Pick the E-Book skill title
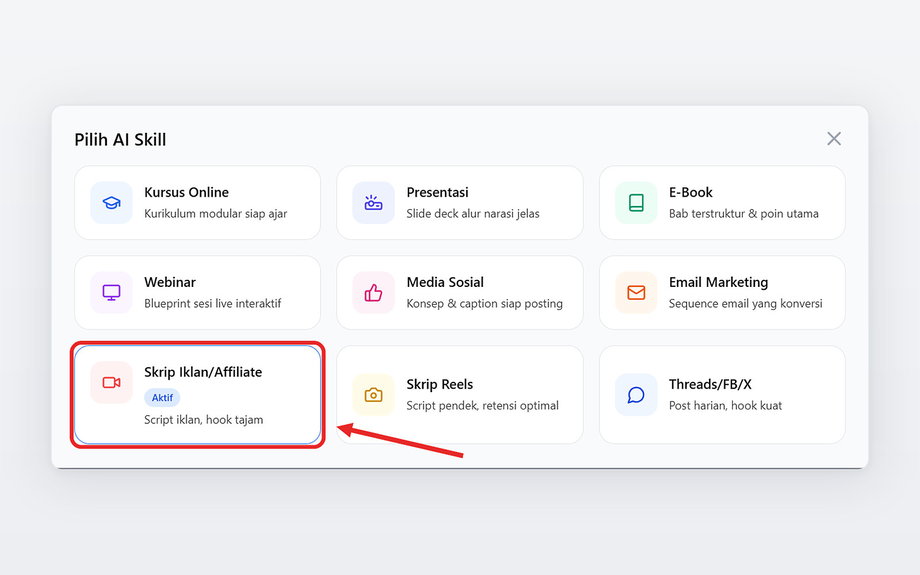 click(x=691, y=192)
